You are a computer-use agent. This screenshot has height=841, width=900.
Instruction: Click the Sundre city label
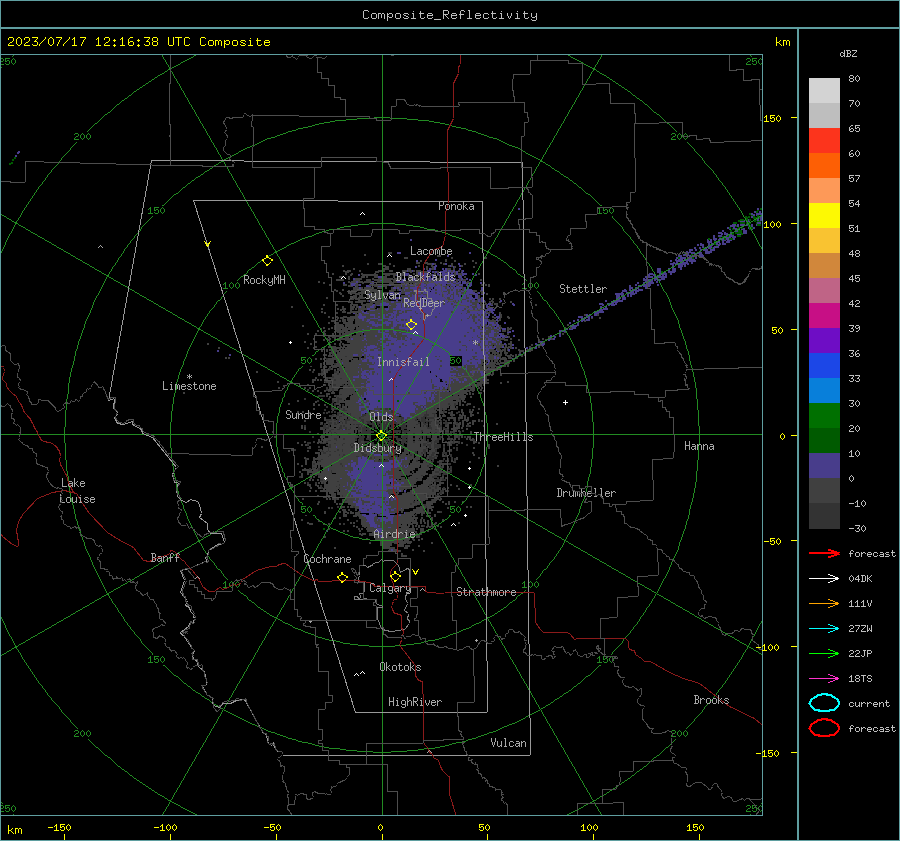click(x=303, y=414)
